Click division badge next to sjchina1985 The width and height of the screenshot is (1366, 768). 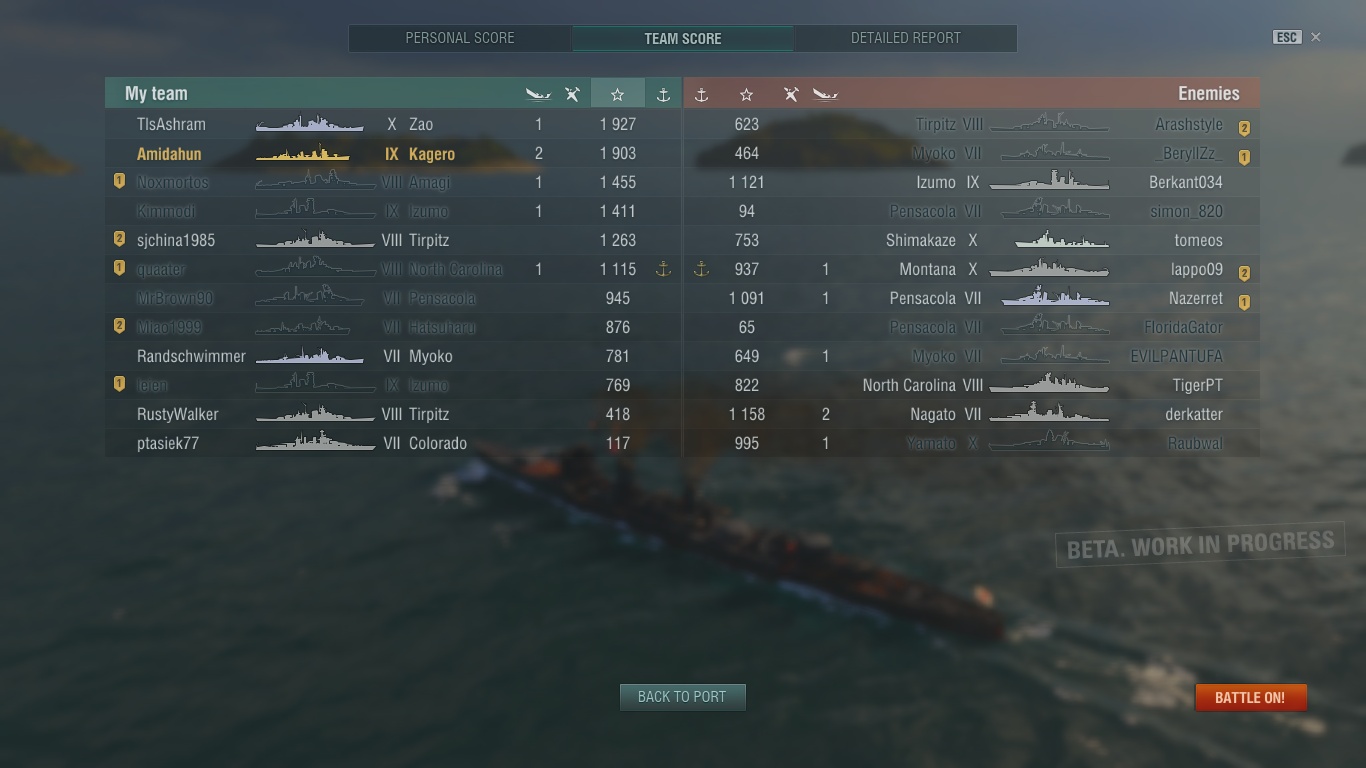click(119, 240)
